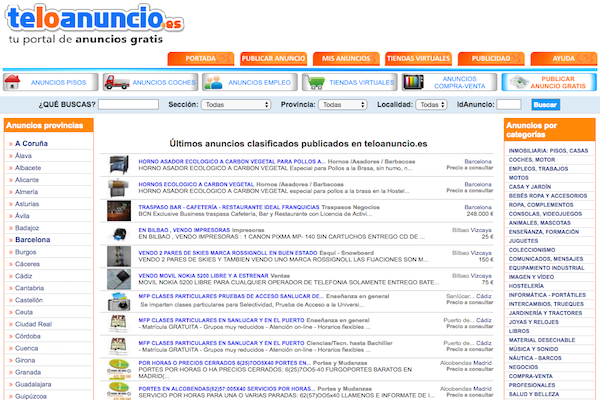The image size is (600, 400).
Task: Open Vendo 2 Pares de Skies ad title
Action: click(228, 253)
